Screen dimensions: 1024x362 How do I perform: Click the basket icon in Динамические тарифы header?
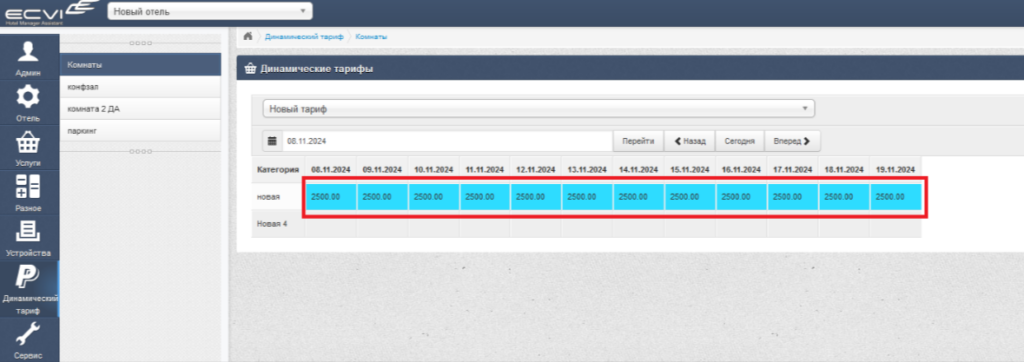point(250,68)
